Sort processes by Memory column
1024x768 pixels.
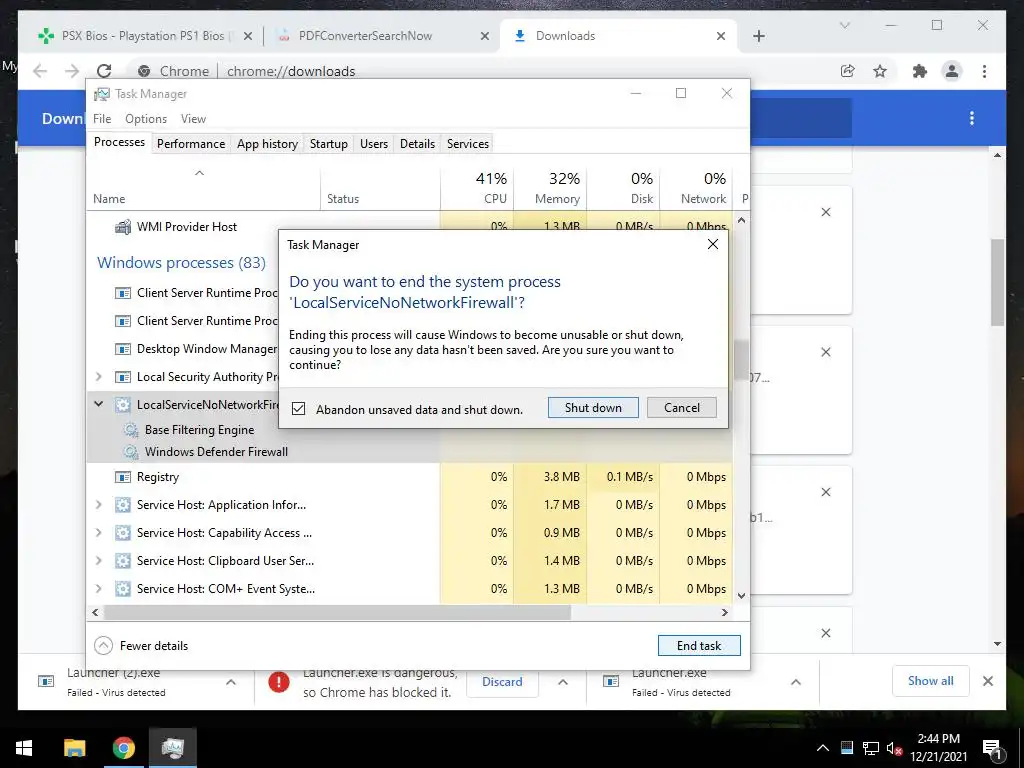pos(551,188)
